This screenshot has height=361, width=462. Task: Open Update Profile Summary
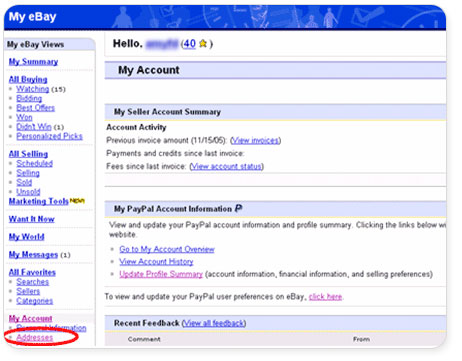coord(161,274)
